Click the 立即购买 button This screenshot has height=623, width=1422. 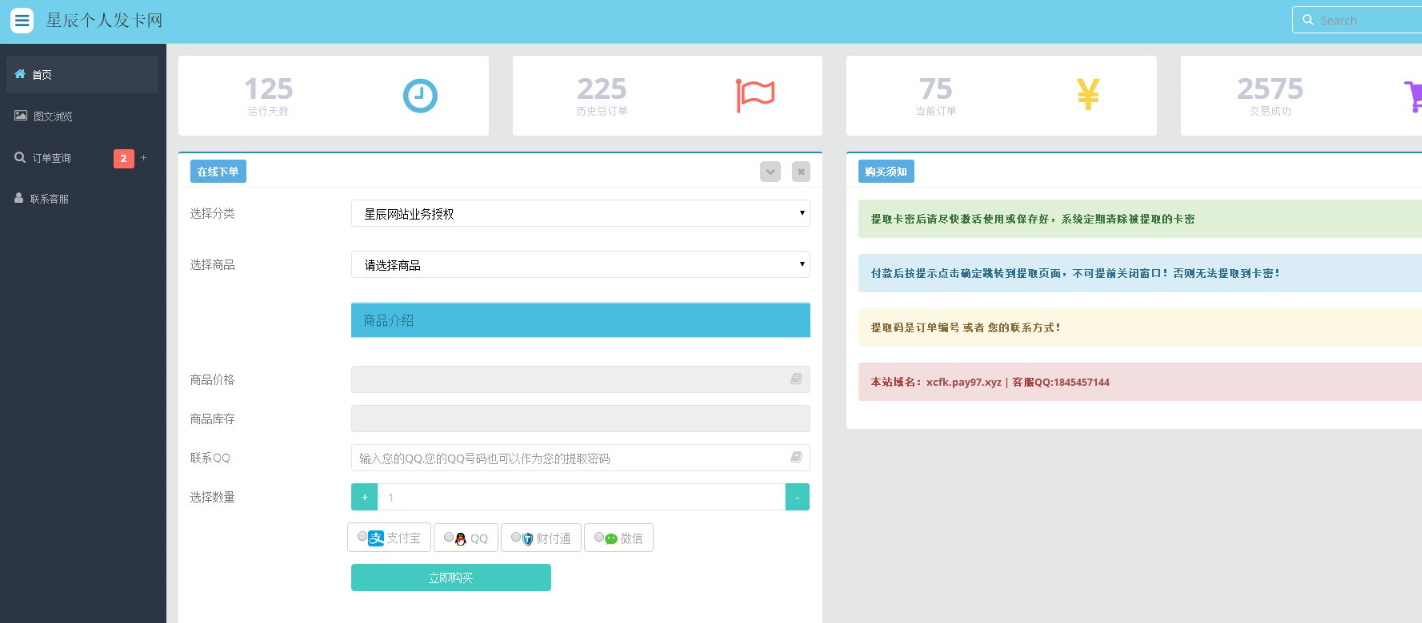451,578
